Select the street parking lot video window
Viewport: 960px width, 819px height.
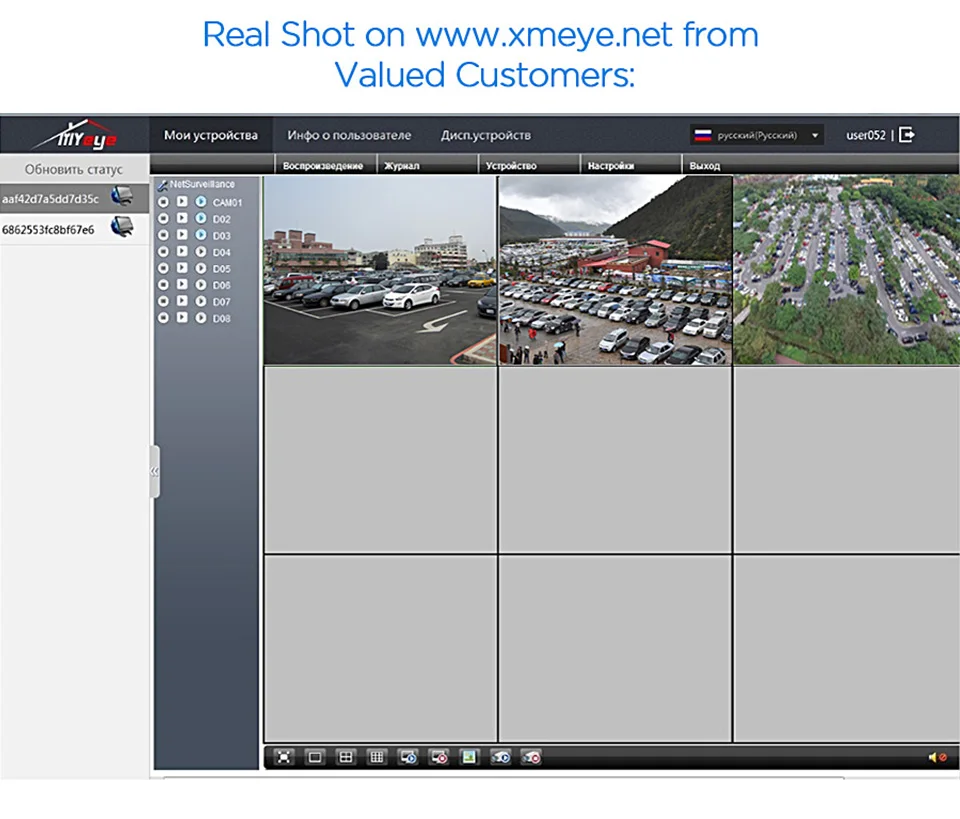point(380,271)
